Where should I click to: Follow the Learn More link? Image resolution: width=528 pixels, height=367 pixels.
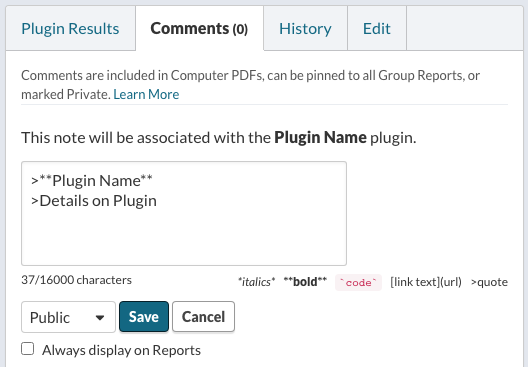146,95
